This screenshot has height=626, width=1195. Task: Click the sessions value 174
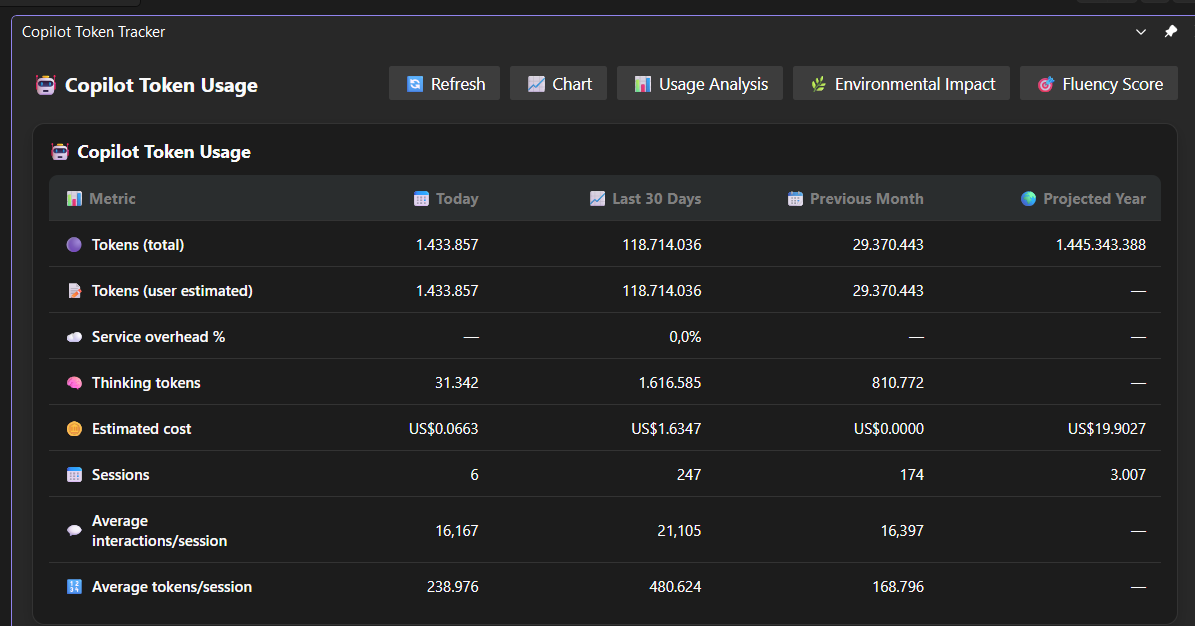911,475
